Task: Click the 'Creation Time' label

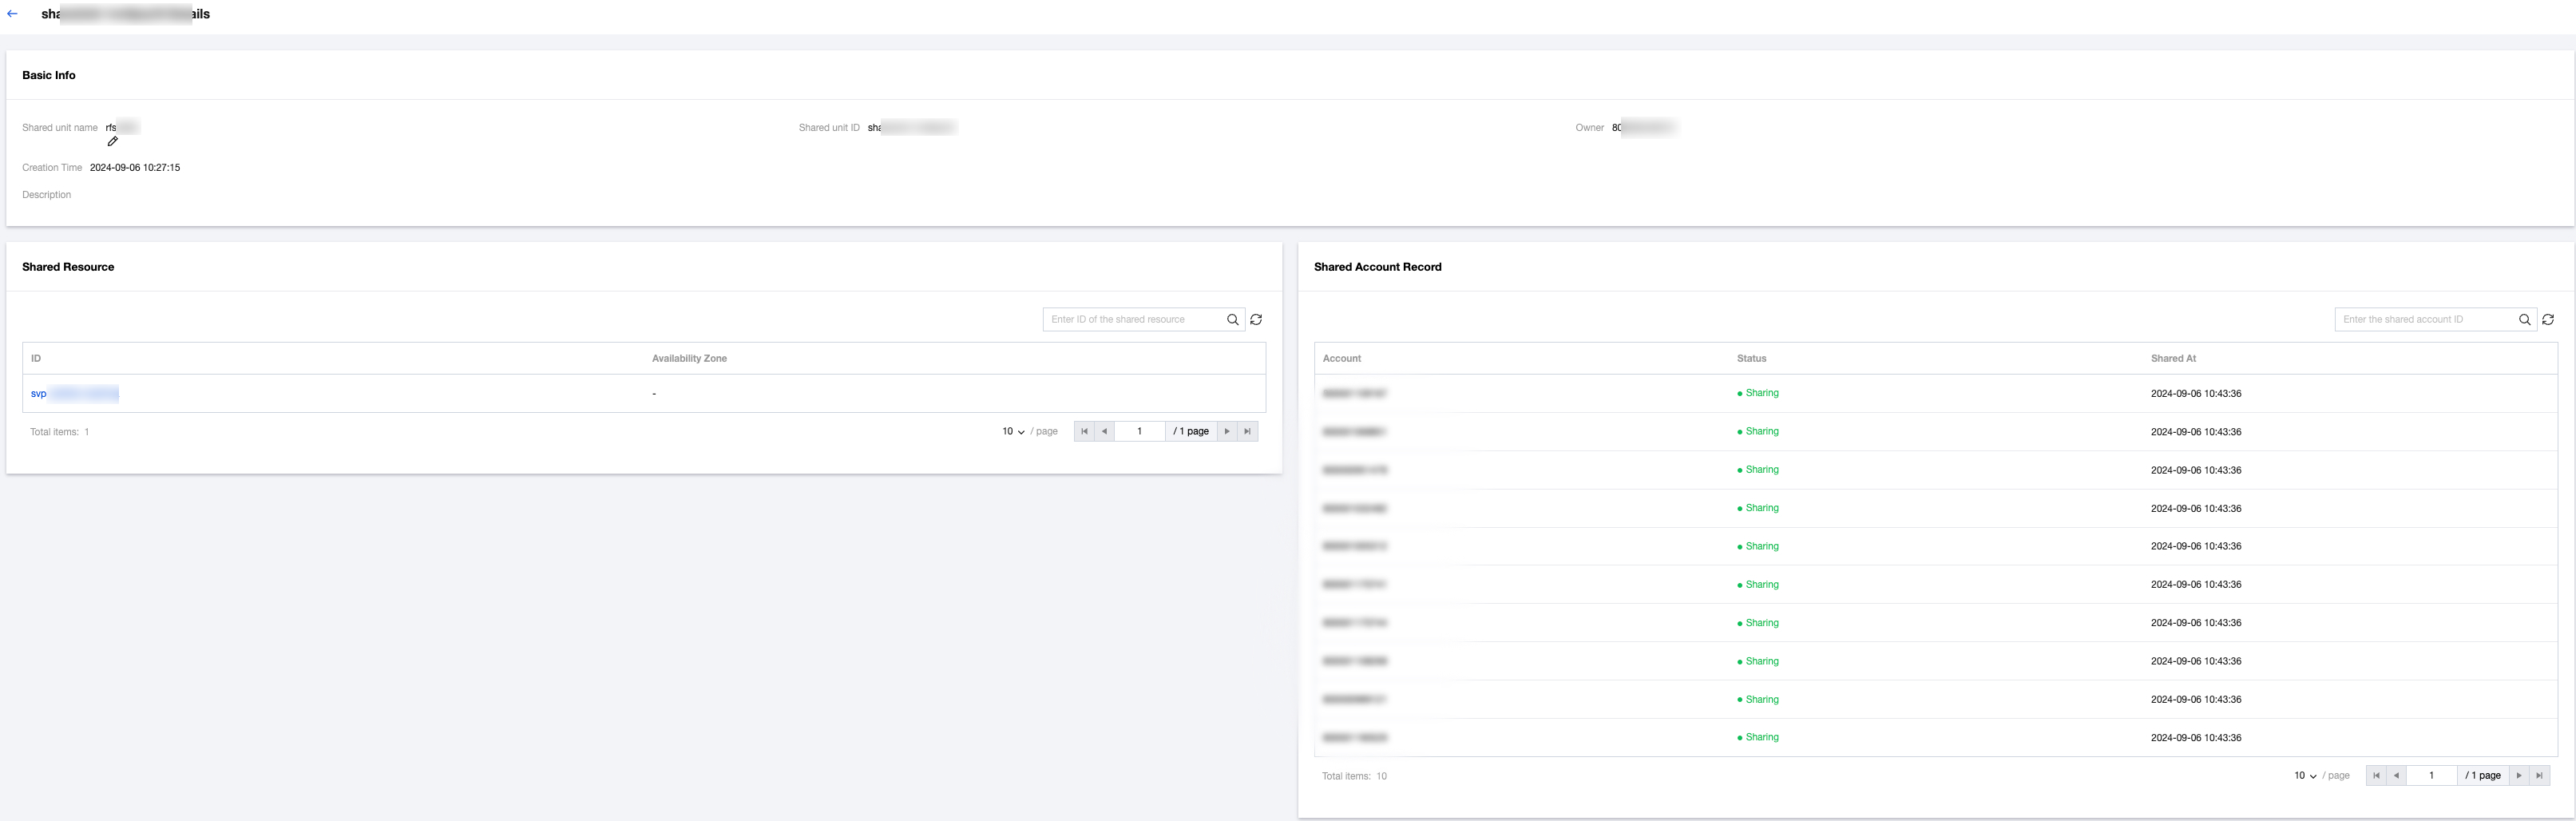Action: tap(52, 168)
